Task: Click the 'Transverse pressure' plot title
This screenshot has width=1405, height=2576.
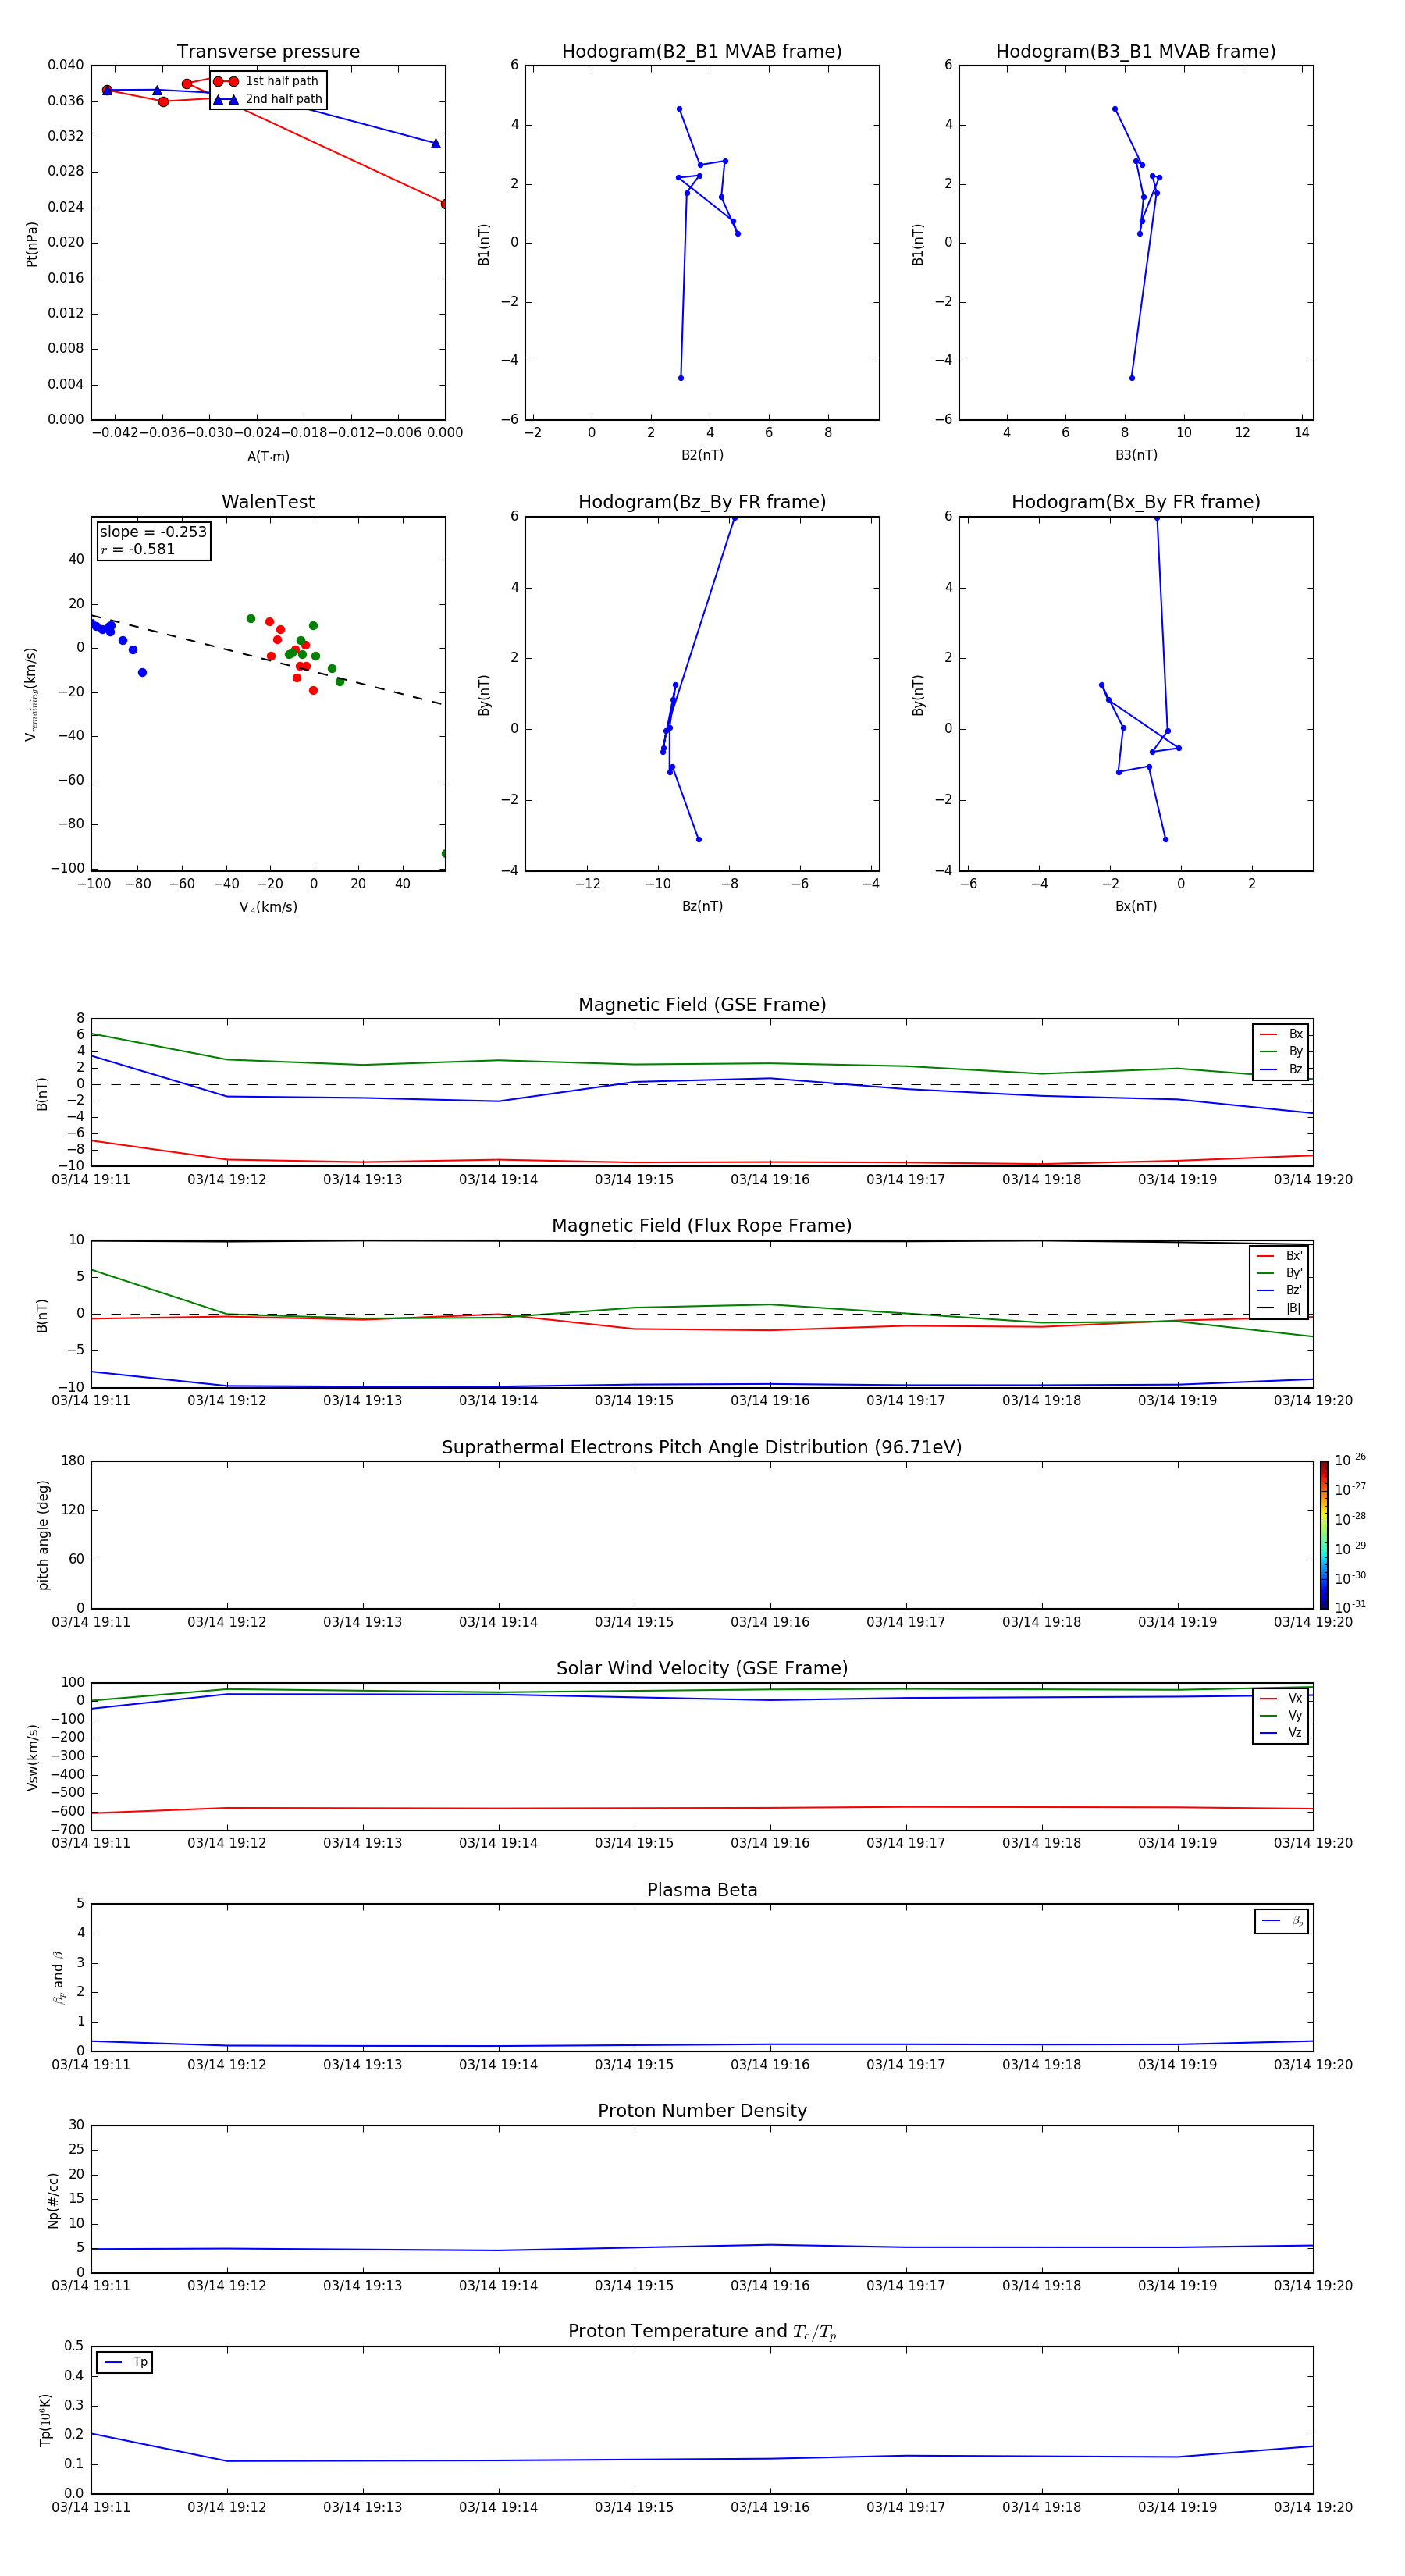Action: (268, 52)
